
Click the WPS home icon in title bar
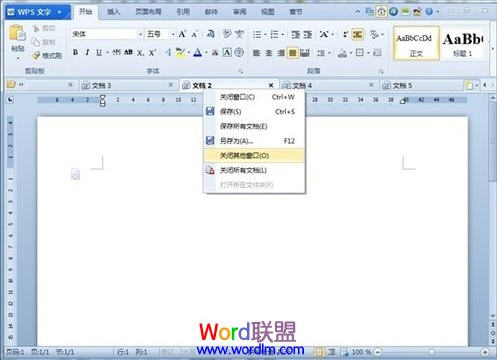click(x=381, y=12)
